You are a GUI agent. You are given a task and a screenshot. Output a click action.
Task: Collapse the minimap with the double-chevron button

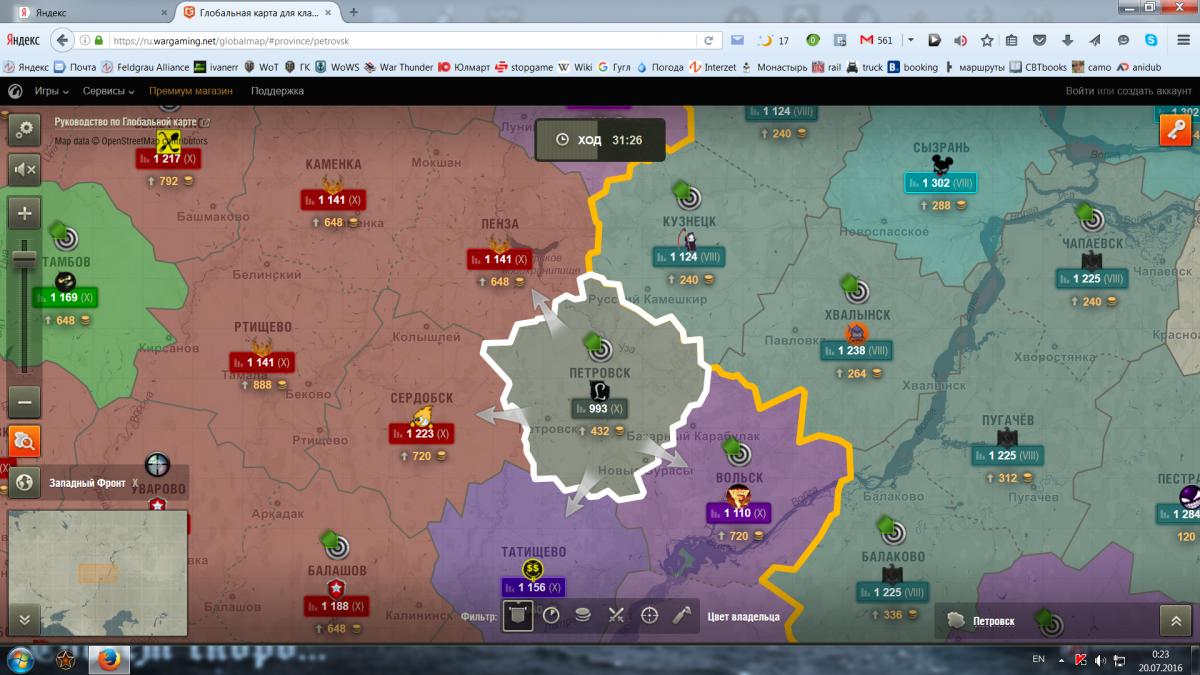coord(25,619)
